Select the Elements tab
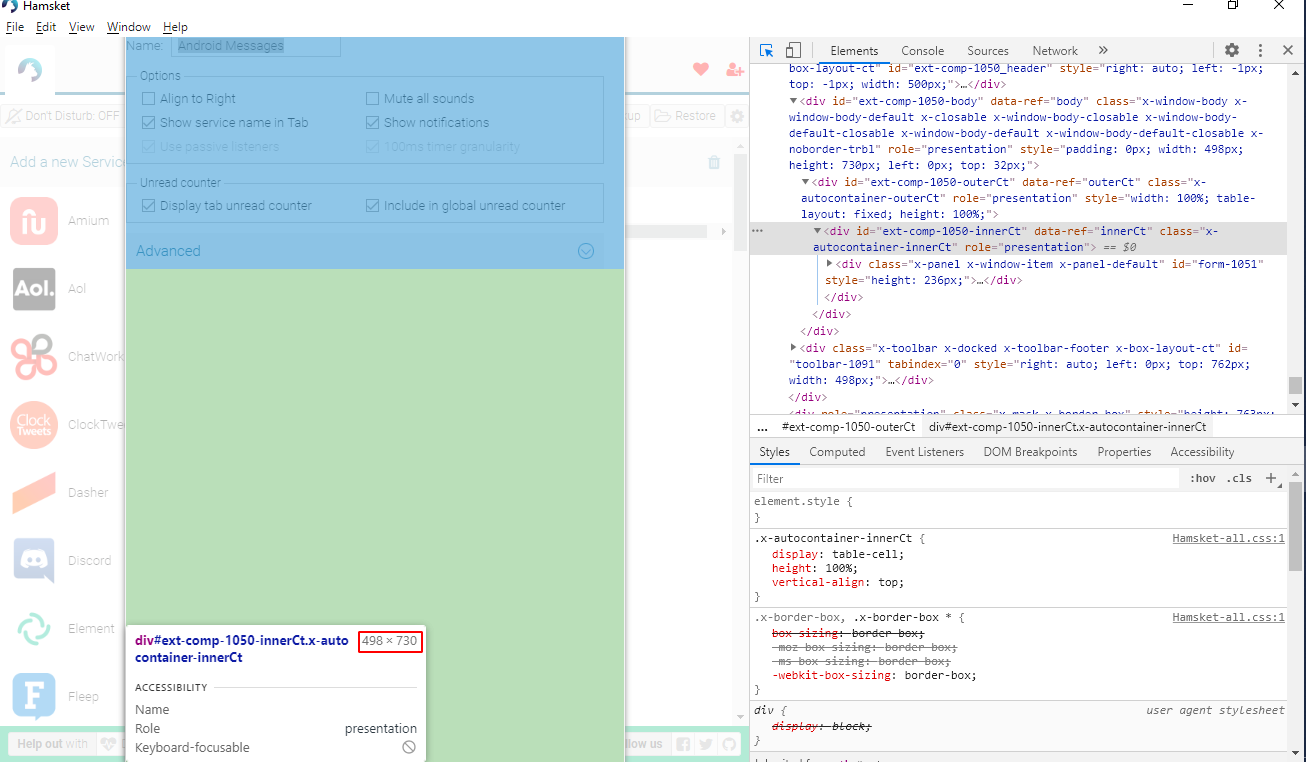The image size is (1306, 762). (854, 51)
